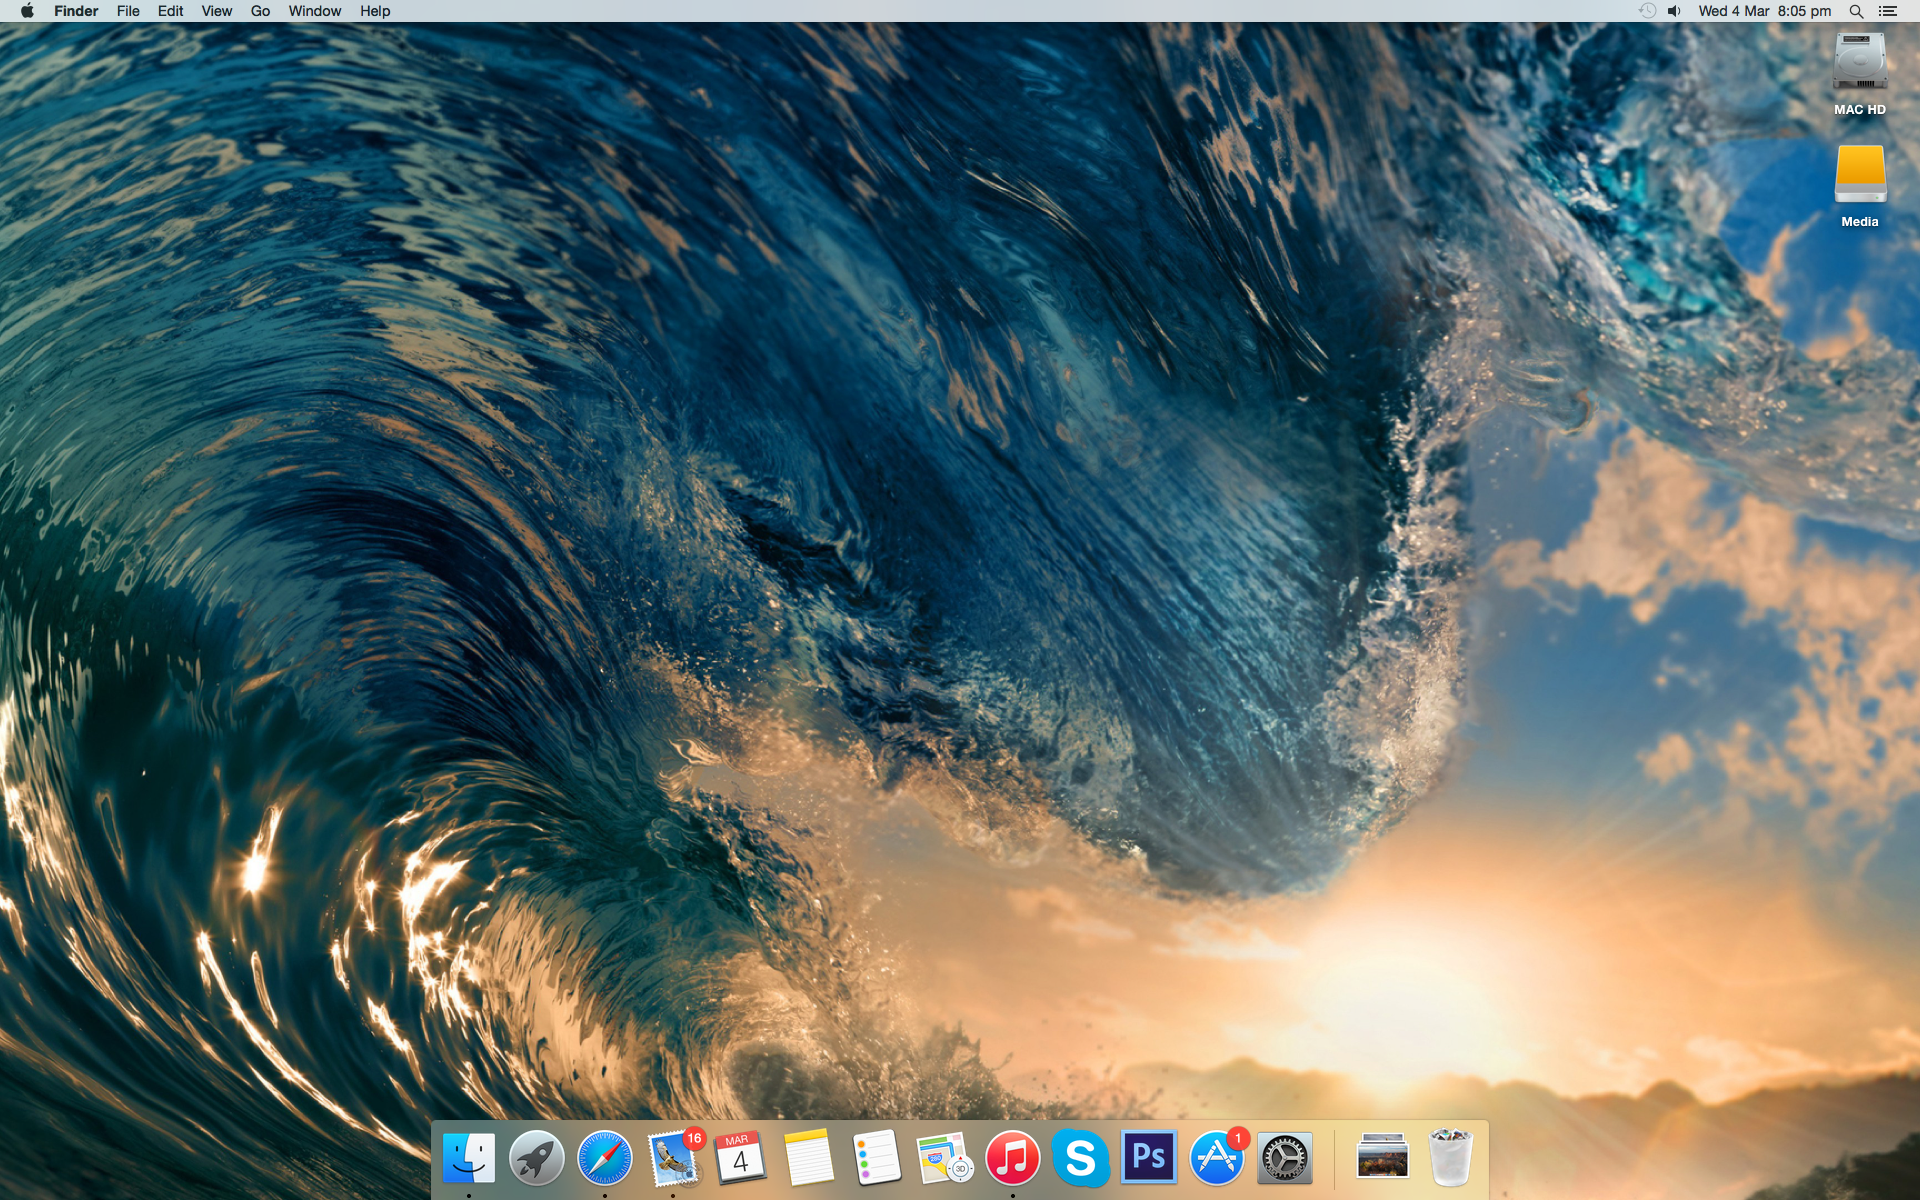1920x1200 pixels.
Task: Launch Photoshop Ps icon in Dock
Action: 1149,1158
